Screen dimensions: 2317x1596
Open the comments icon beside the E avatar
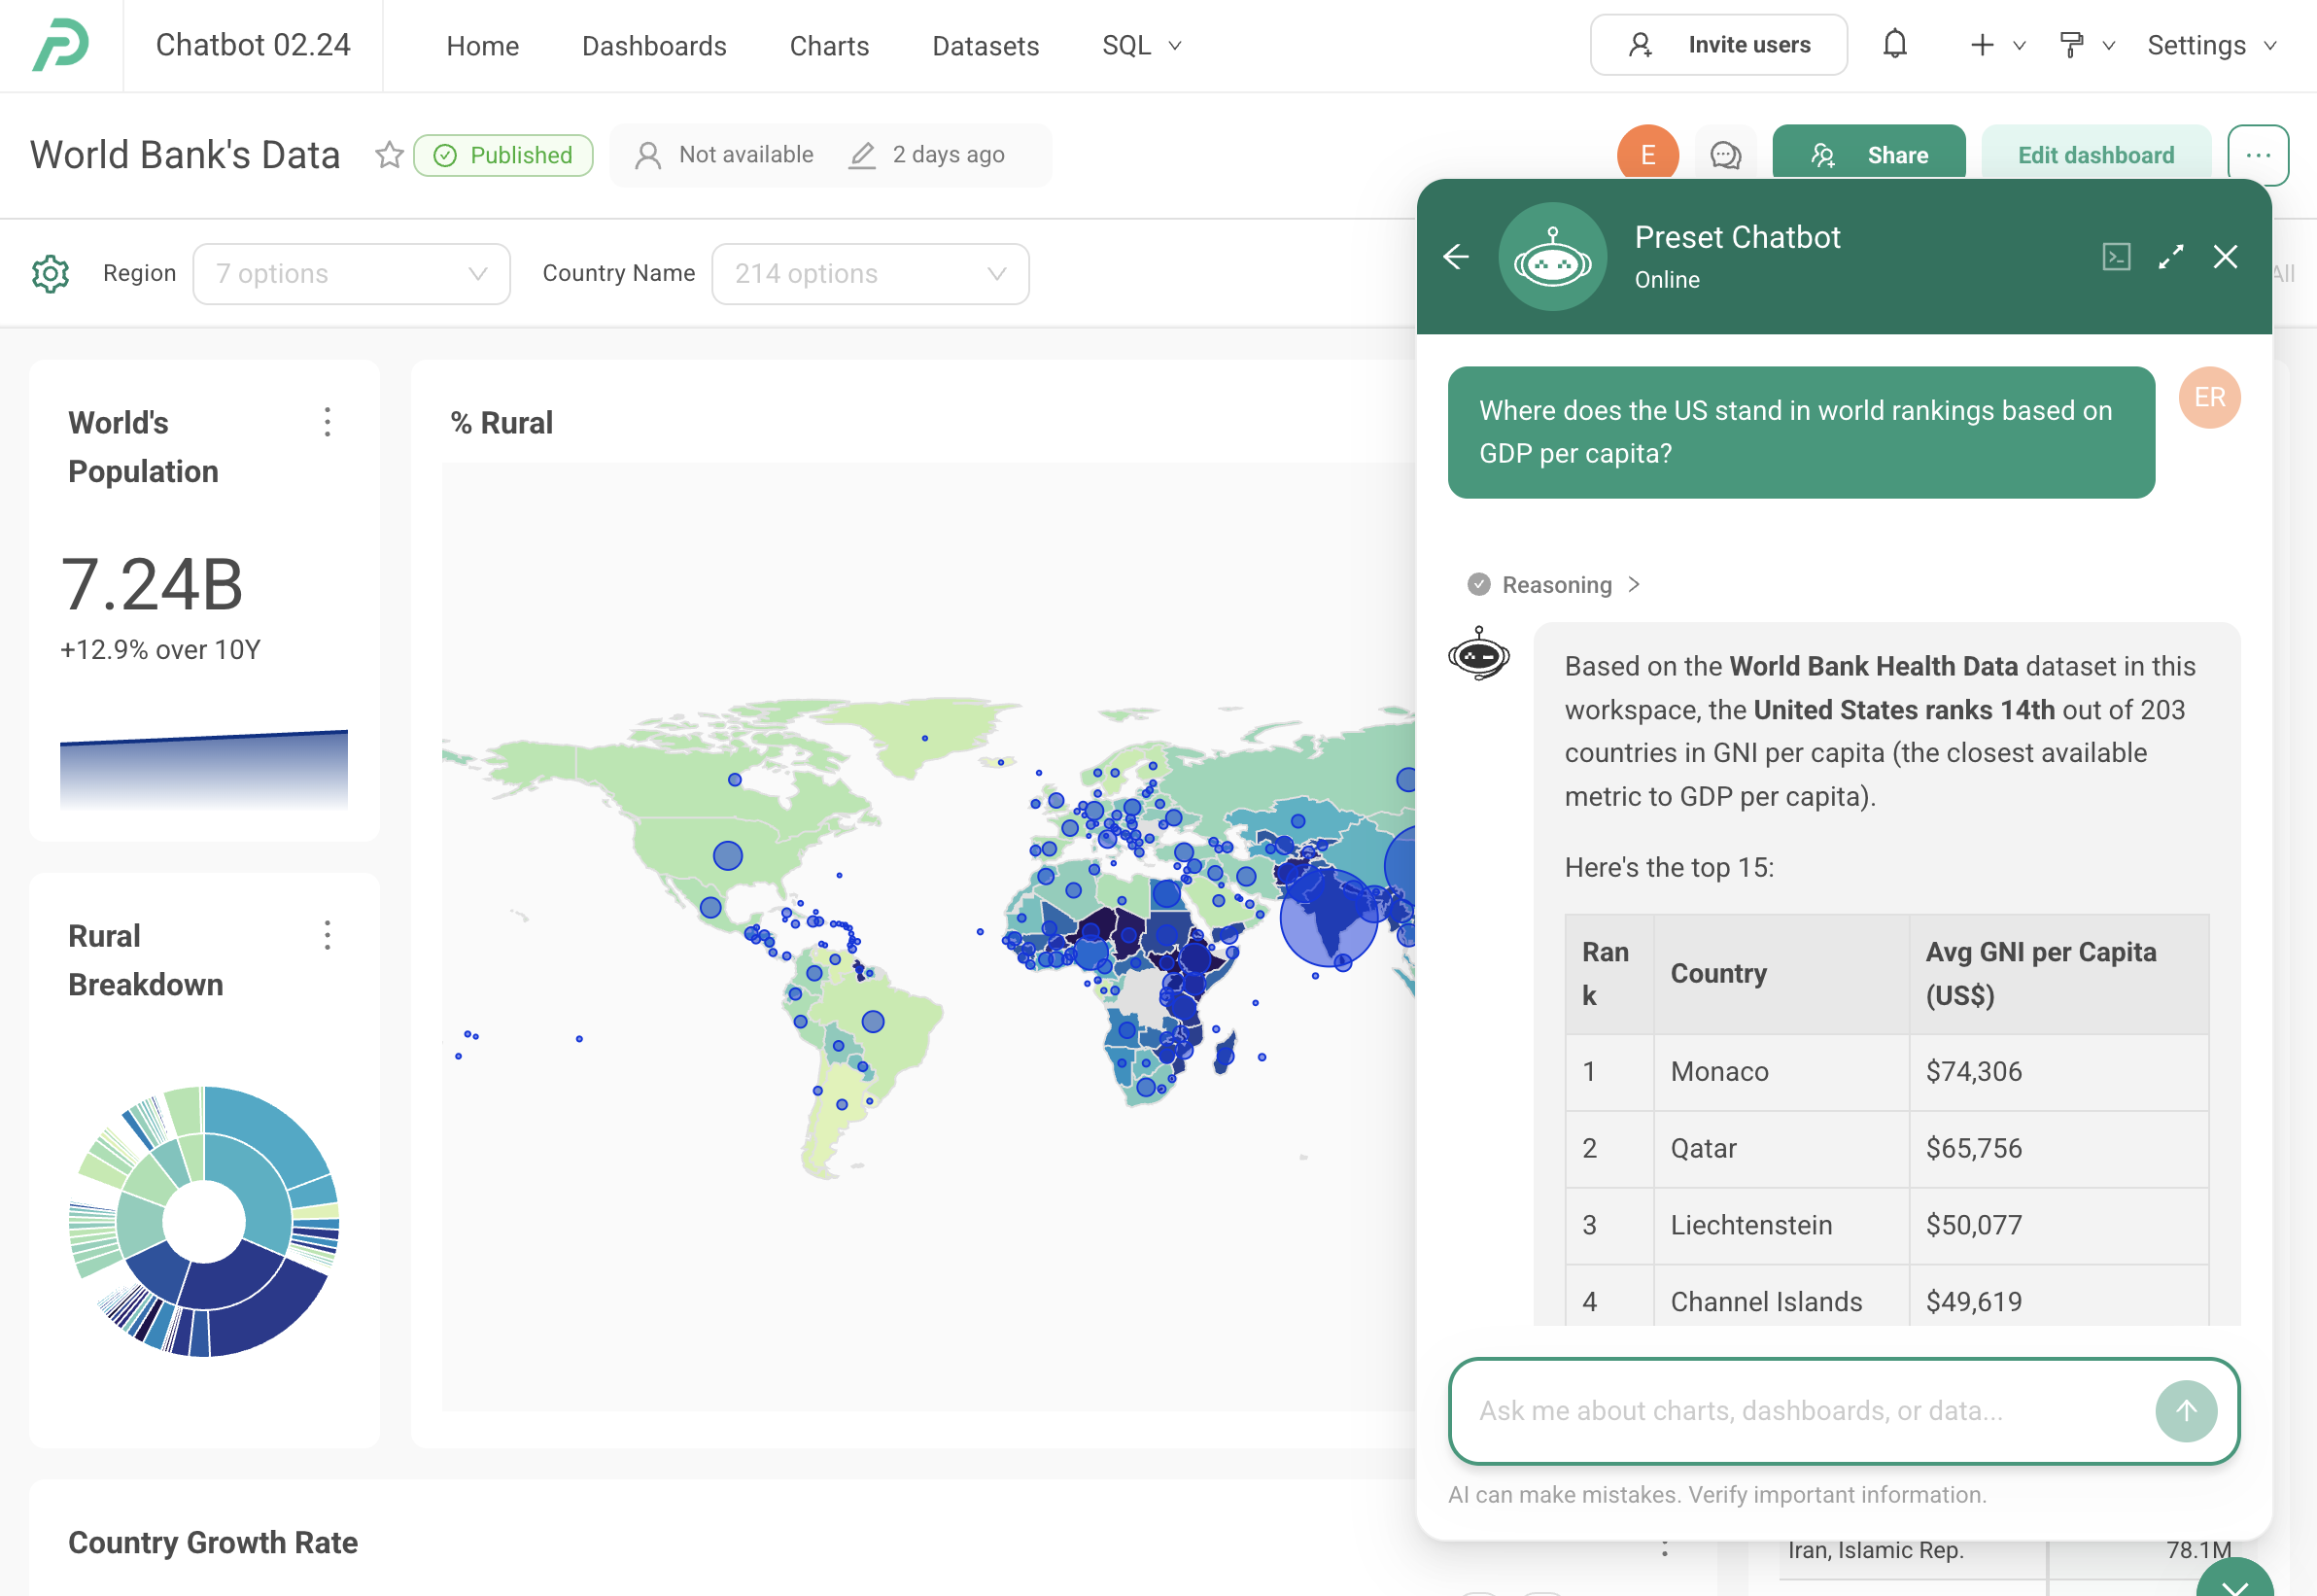point(1725,154)
